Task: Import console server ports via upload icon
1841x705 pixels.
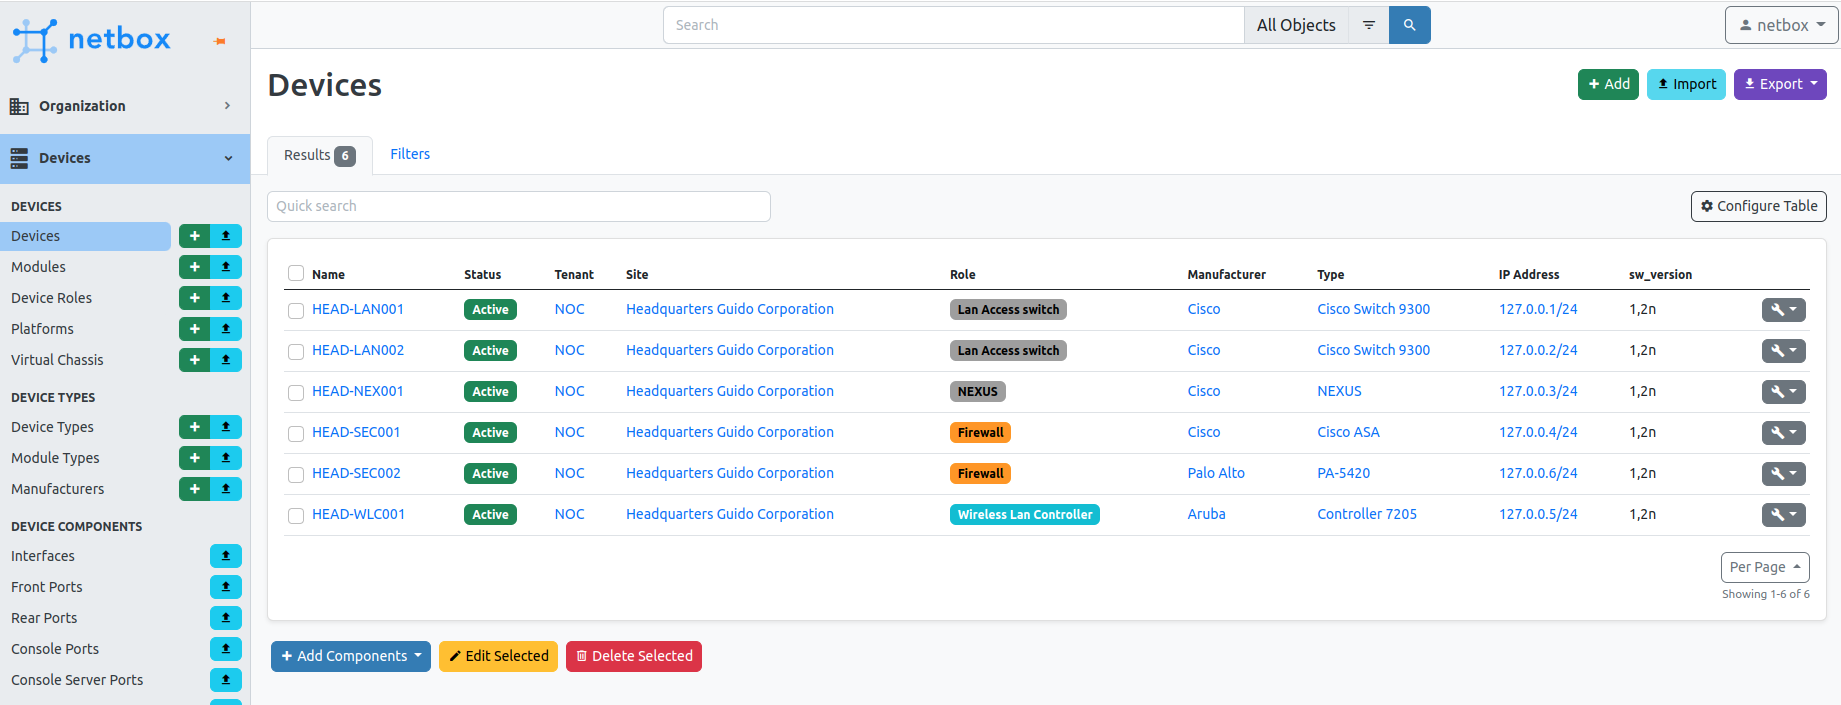Action: pos(226,680)
